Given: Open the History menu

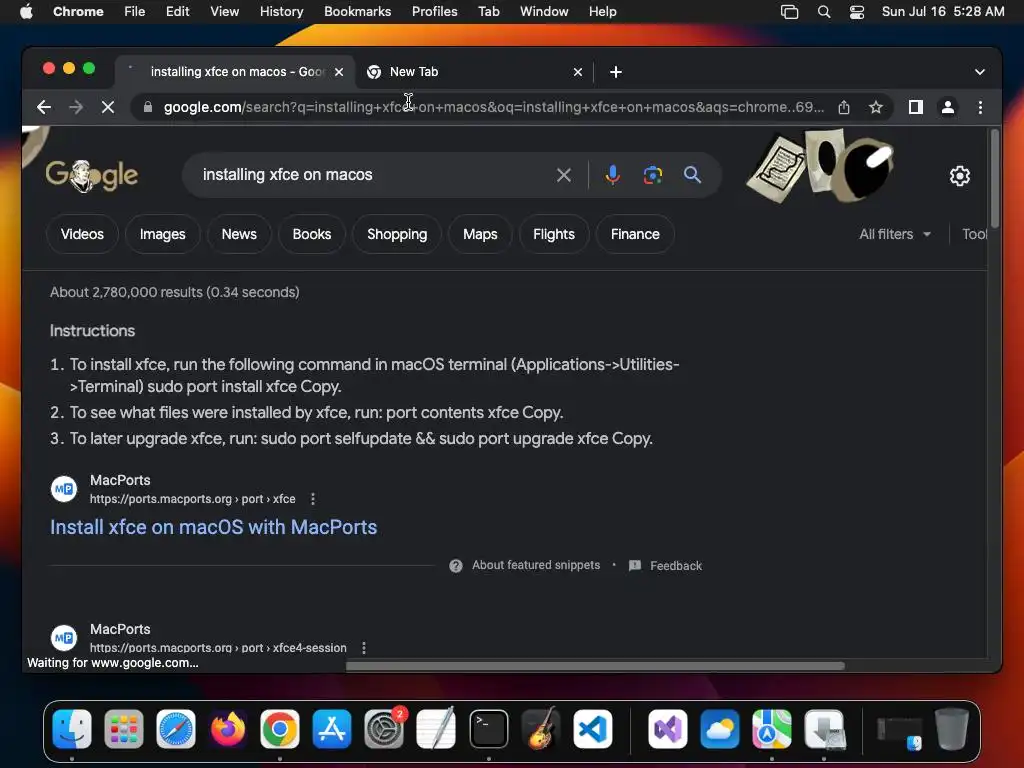Looking at the screenshot, I should click(281, 12).
